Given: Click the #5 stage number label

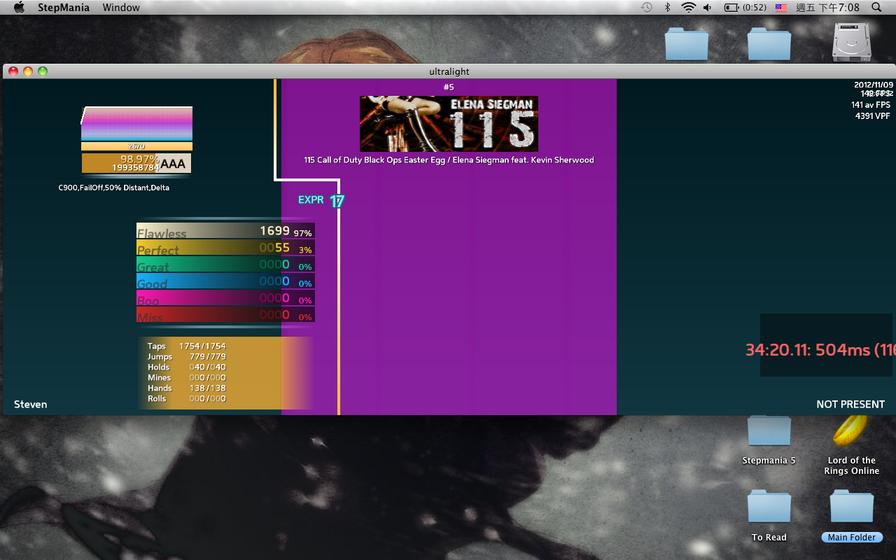Looking at the screenshot, I should tap(449, 87).
